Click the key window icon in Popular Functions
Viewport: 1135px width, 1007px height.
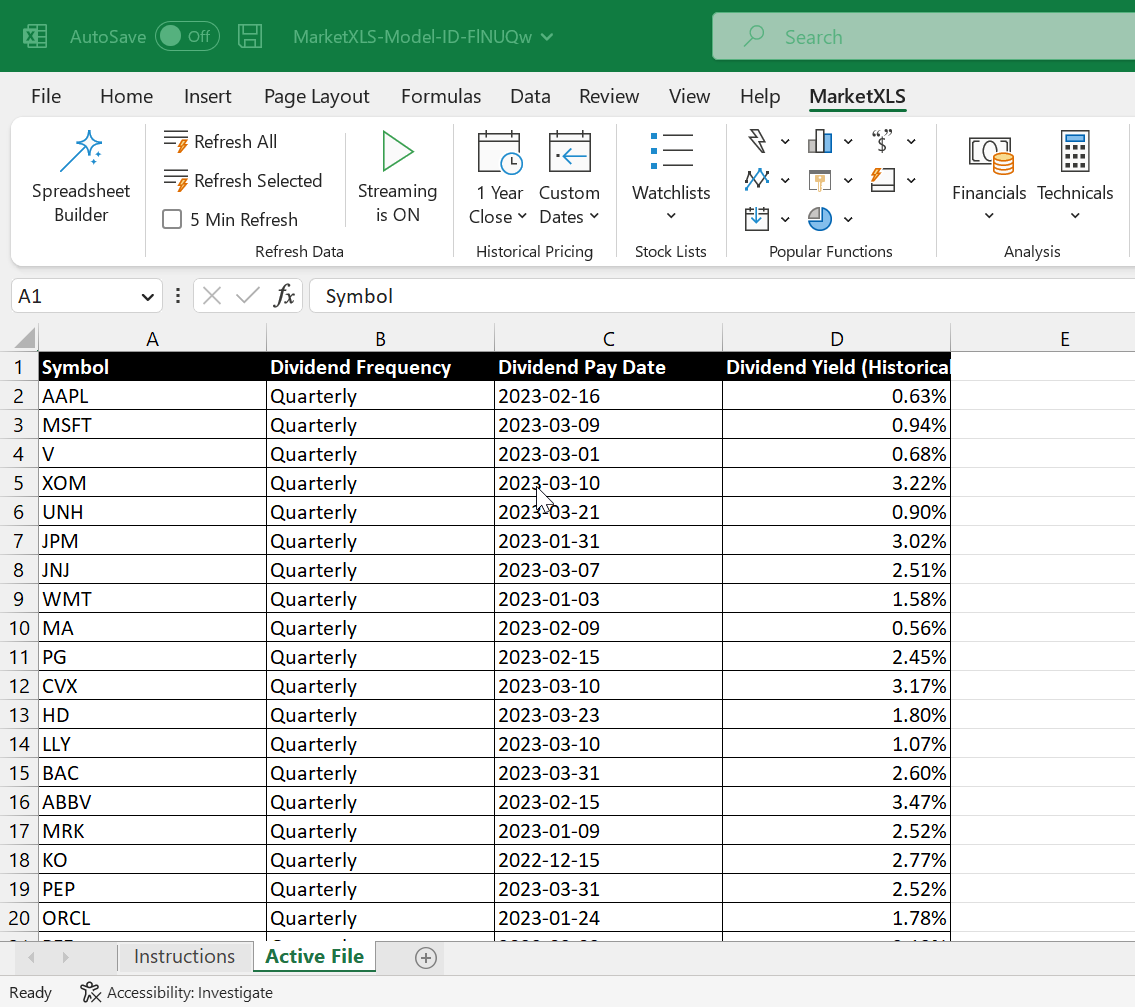click(x=819, y=180)
